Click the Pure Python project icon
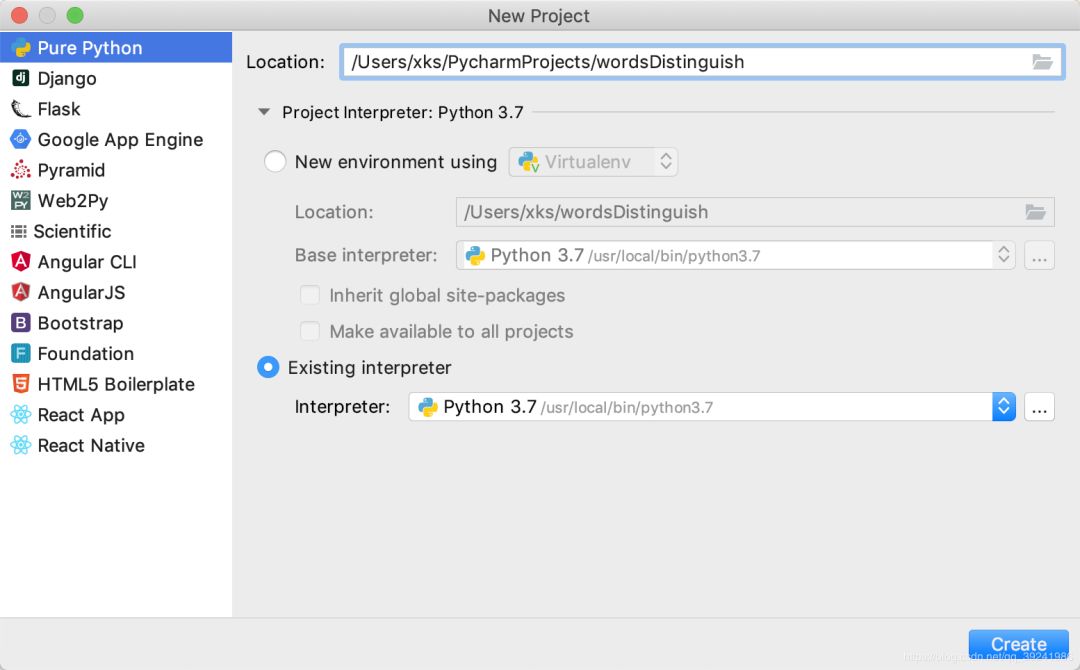Viewport: 1080px width, 670px height. pyautogui.click(x=21, y=48)
